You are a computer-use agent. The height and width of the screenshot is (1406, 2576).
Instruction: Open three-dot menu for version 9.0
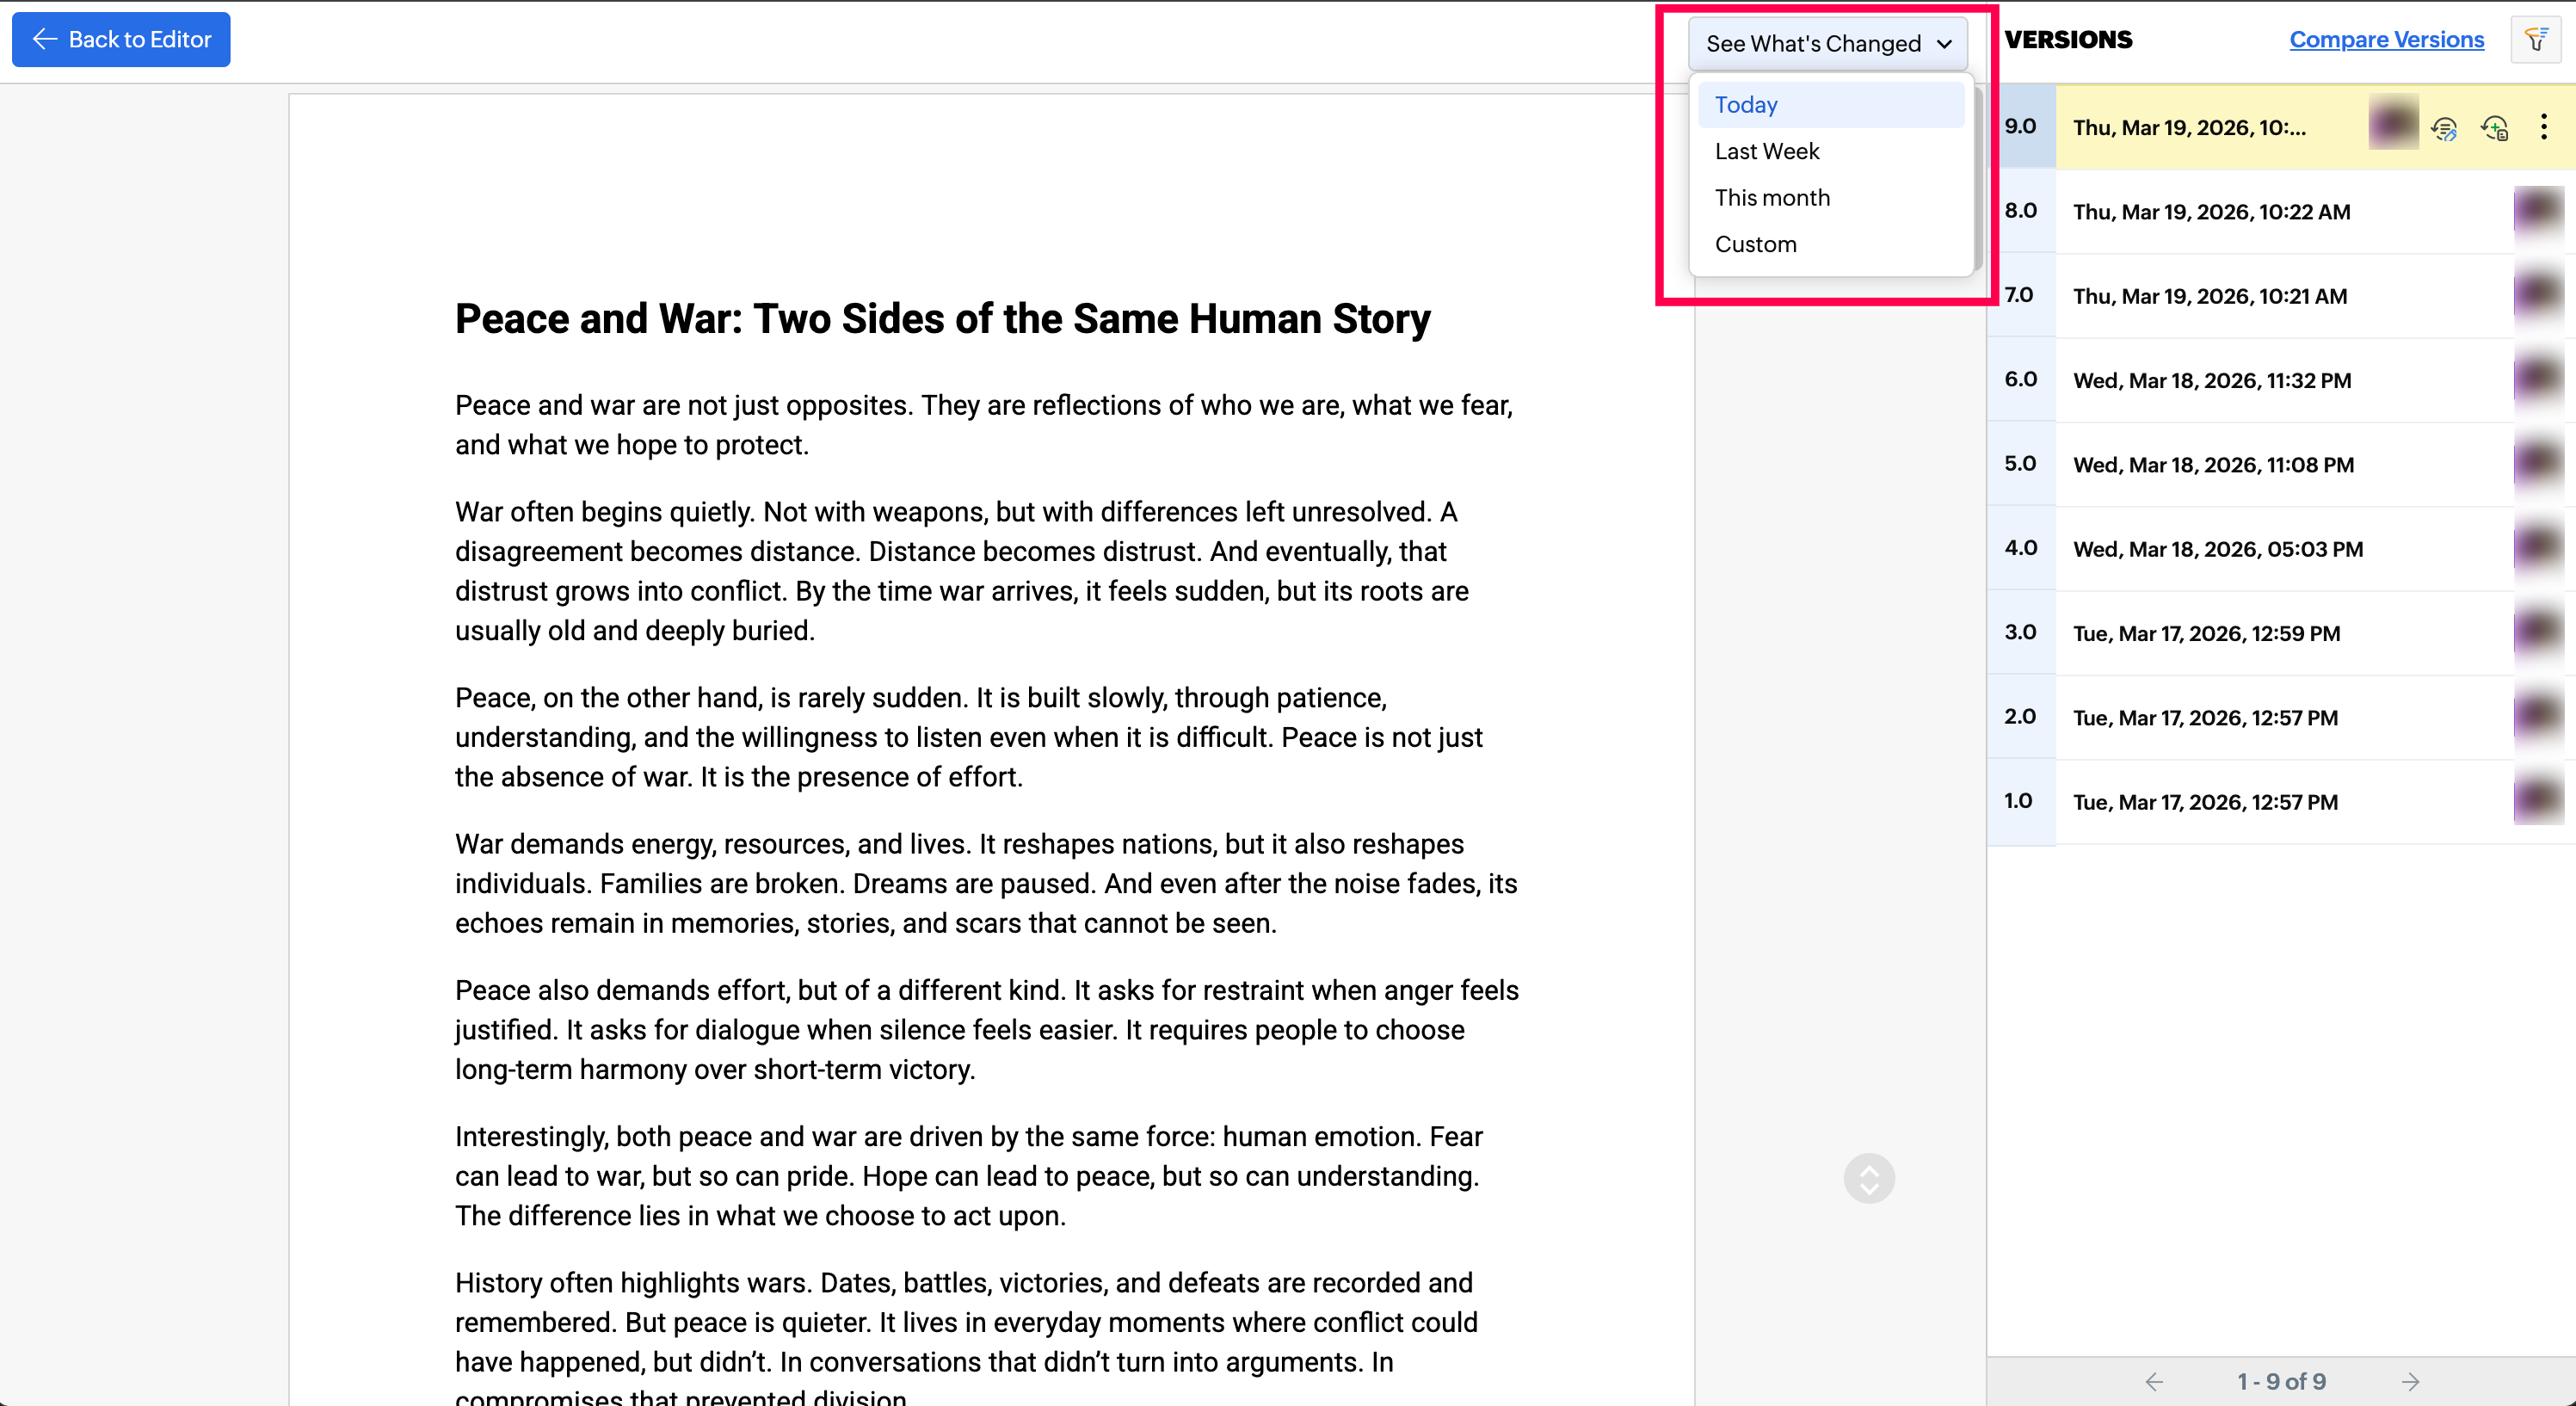click(x=2543, y=127)
